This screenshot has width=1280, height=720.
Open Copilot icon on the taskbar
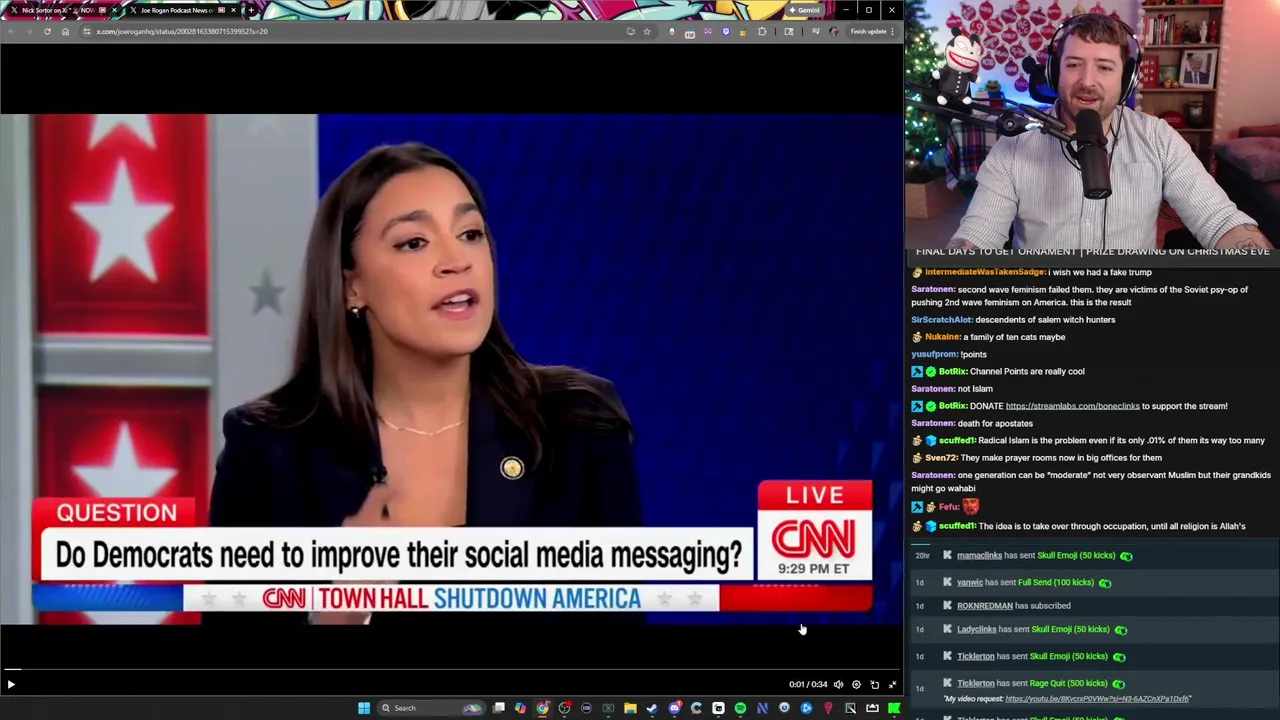[x=520, y=708]
